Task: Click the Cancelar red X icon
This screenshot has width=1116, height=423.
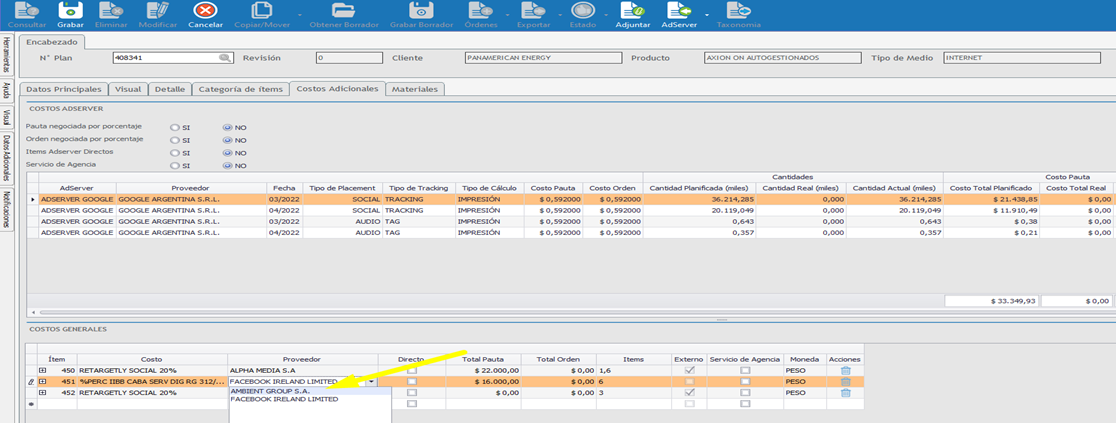Action: 206,11
